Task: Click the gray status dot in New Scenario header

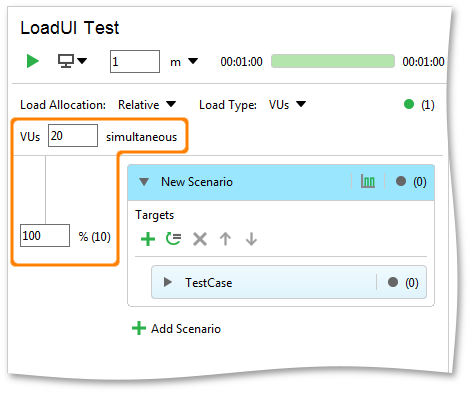Action: pos(401,181)
